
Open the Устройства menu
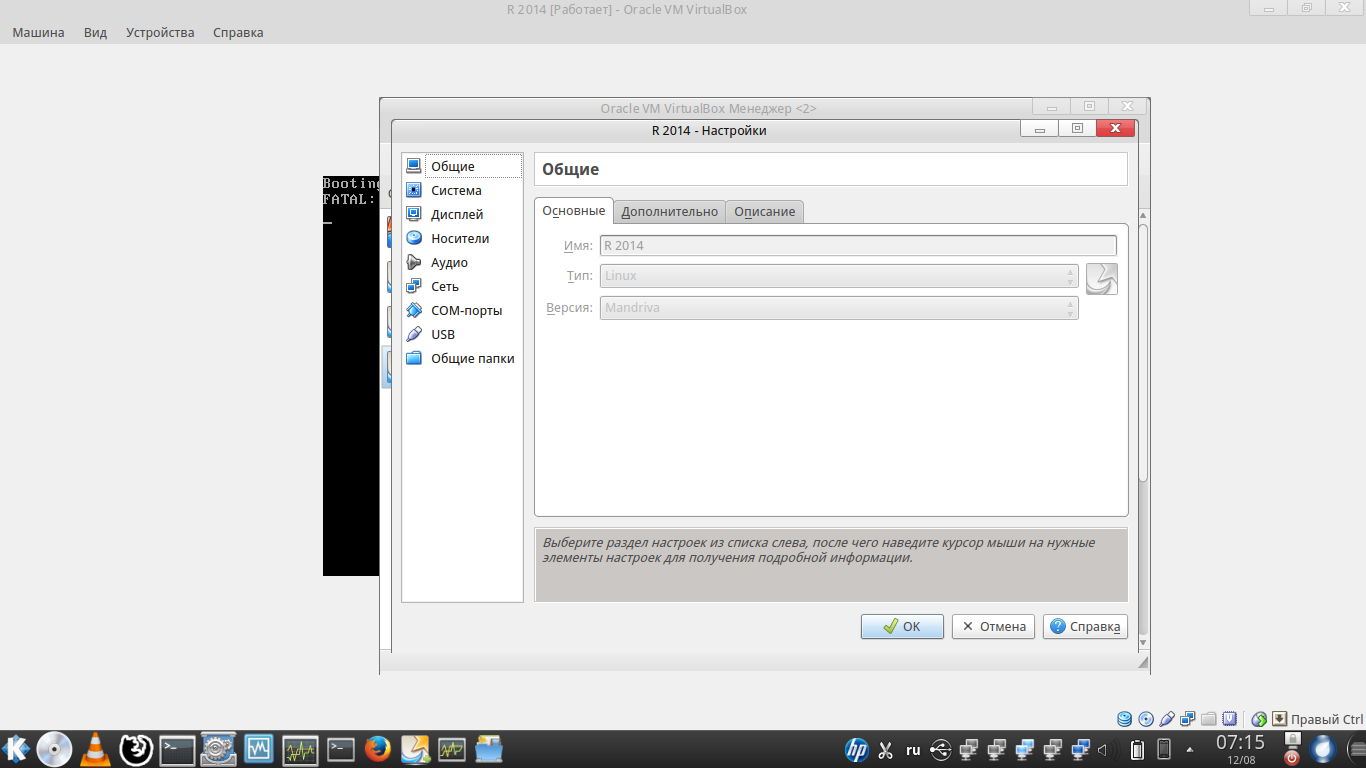(160, 32)
